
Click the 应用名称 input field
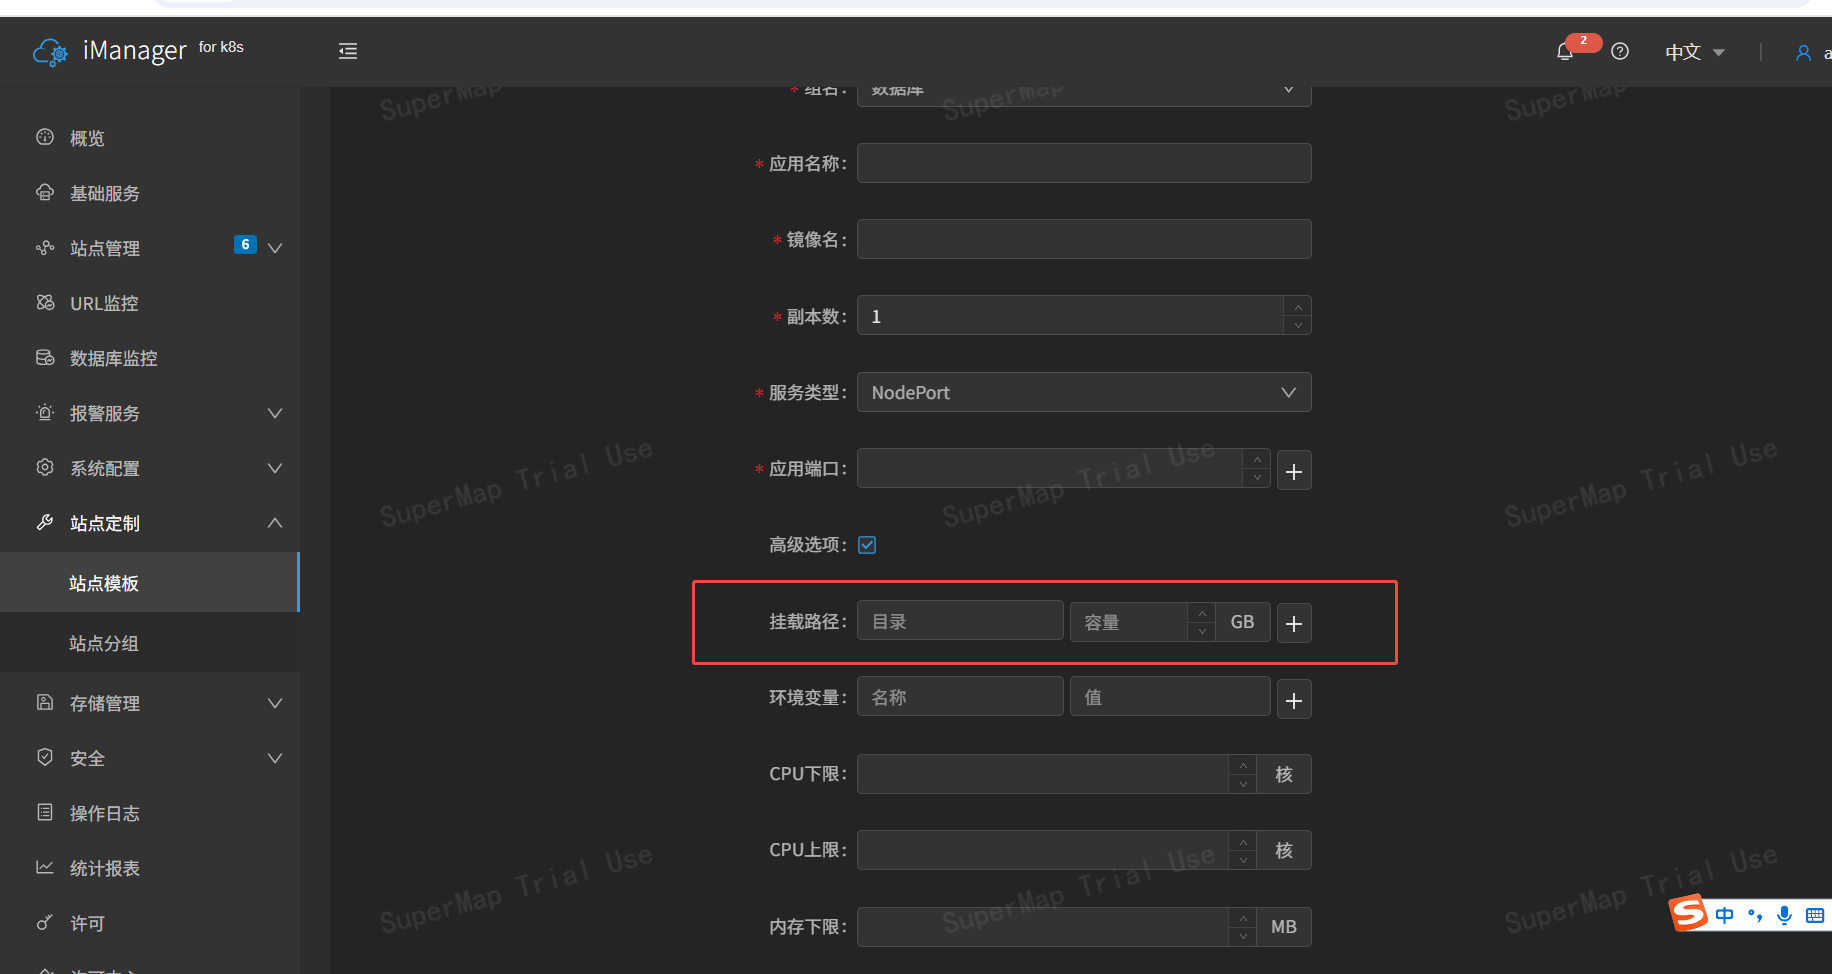point(1084,163)
